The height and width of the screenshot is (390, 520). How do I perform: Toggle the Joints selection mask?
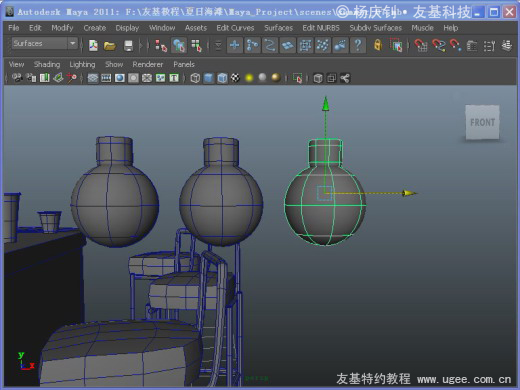tap(252, 45)
